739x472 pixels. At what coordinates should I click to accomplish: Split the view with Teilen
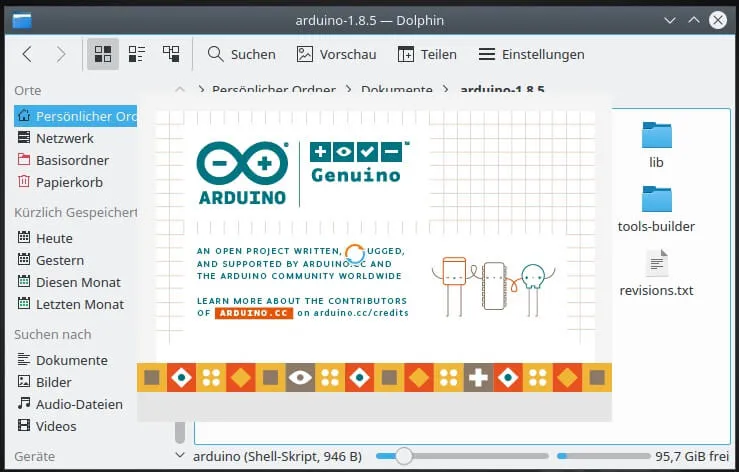(x=427, y=54)
